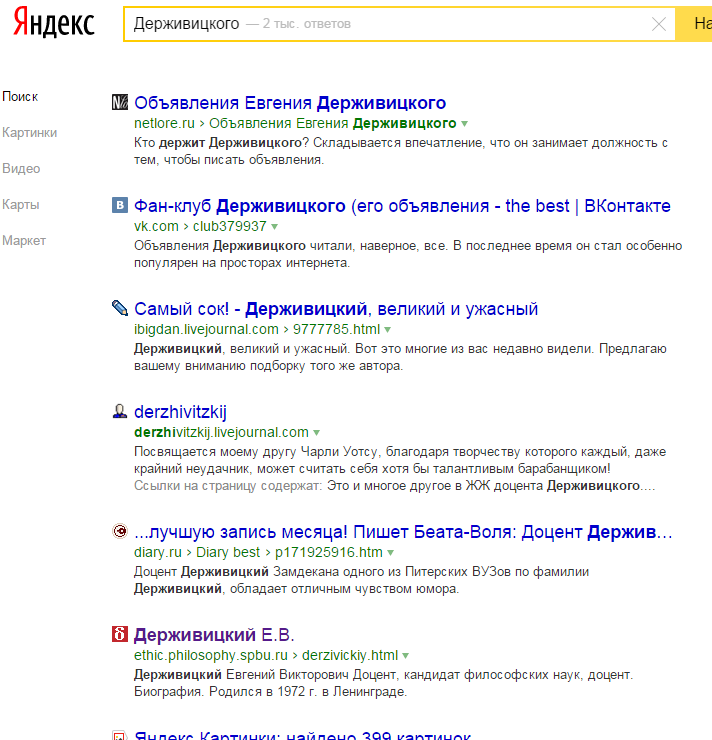Viewport: 712px width, 740px height.
Task: Click ibigdan.livejournal.com domain link
Action: [206, 329]
